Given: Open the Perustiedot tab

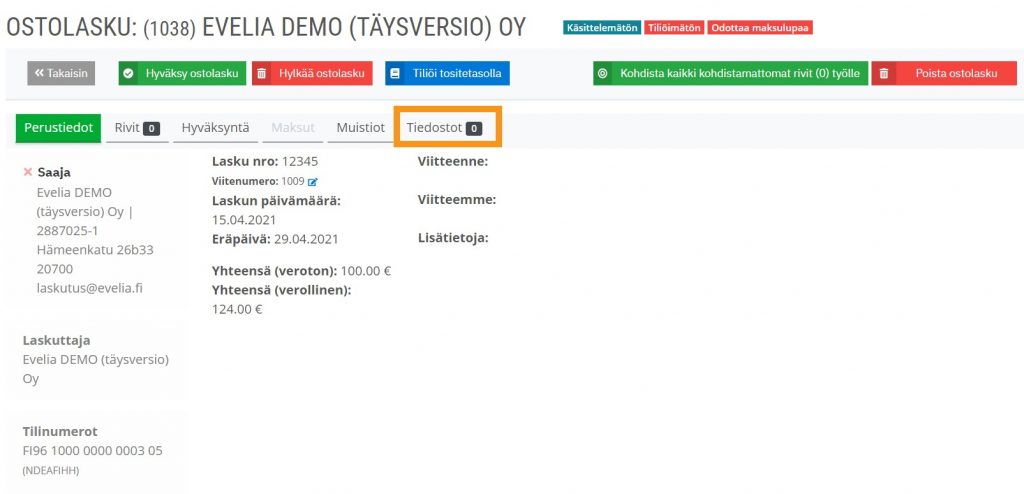Looking at the screenshot, I should pos(58,128).
